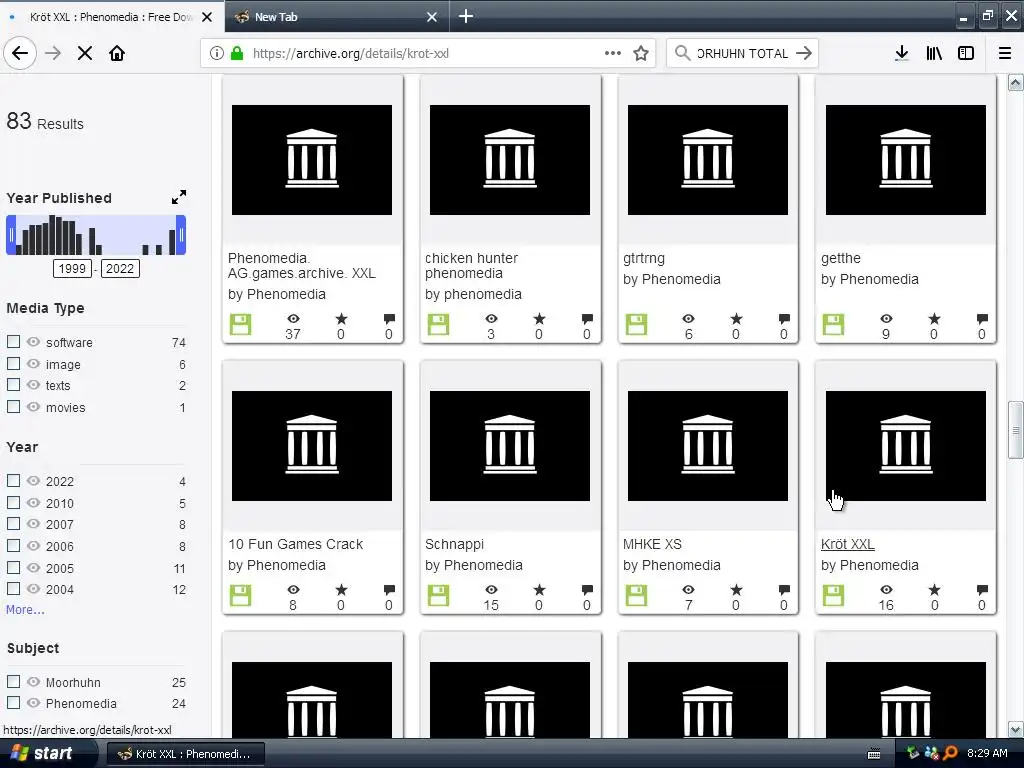
Task: Toggle the eye icon next to Moorhuhn
Action: [x=33, y=681]
